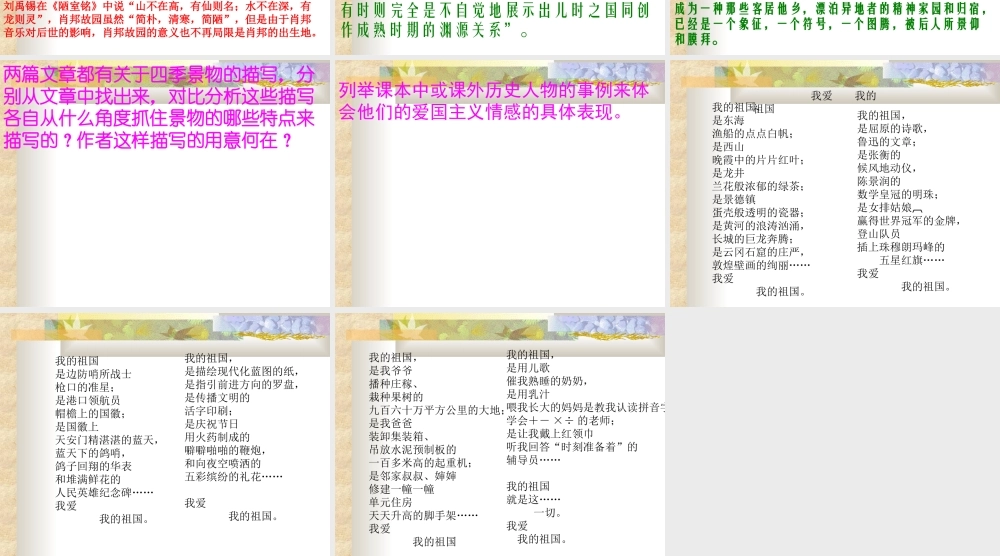Viewport: 1000px width, 556px height.
Task: Click the line 天天升高的脚手架
Action: tap(423, 515)
